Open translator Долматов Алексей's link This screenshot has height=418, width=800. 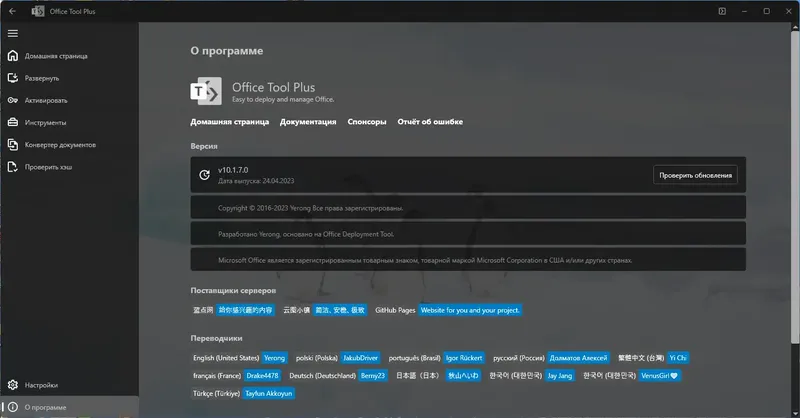point(578,358)
